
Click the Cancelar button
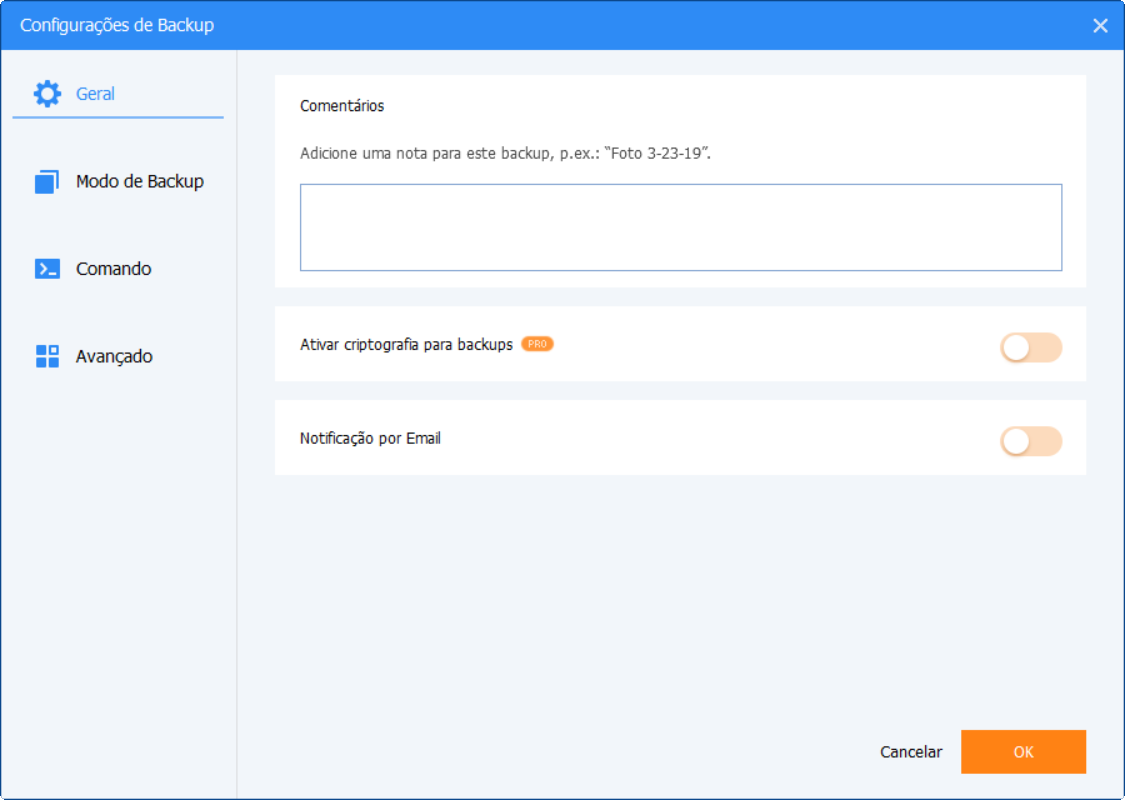(x=910, y=752)
